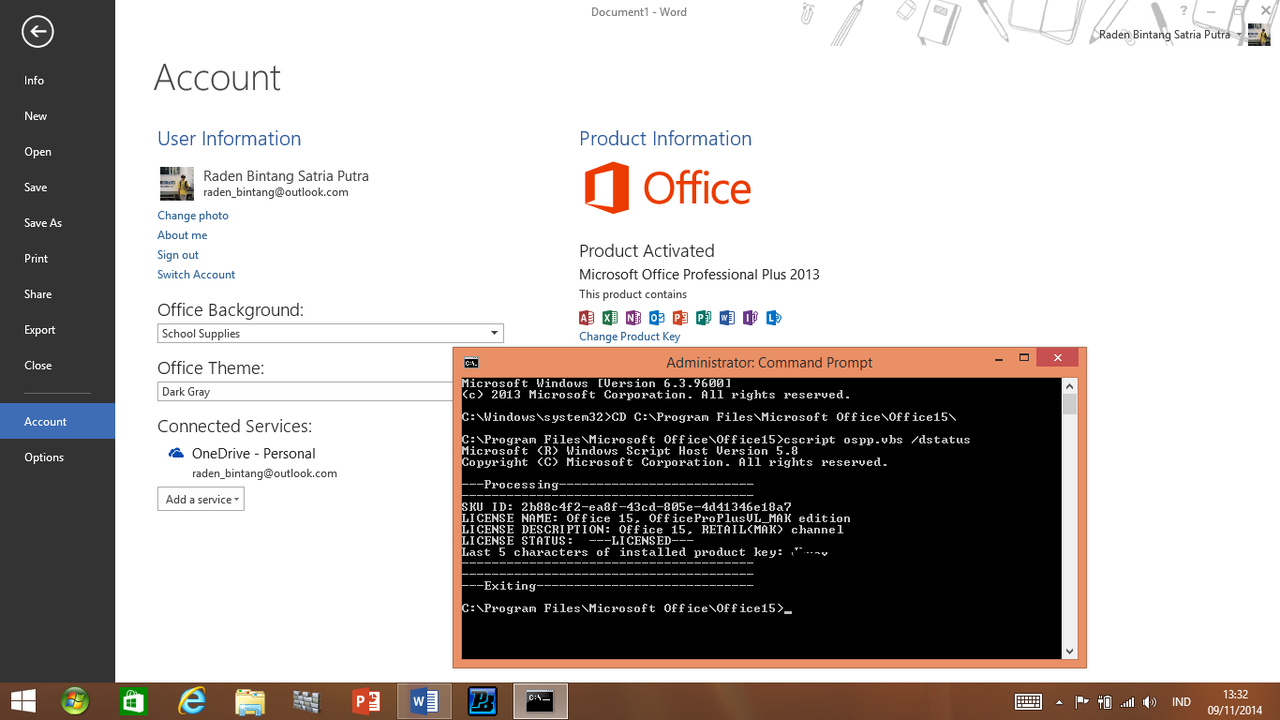Click the Change Product Key link

pos(629,337)
